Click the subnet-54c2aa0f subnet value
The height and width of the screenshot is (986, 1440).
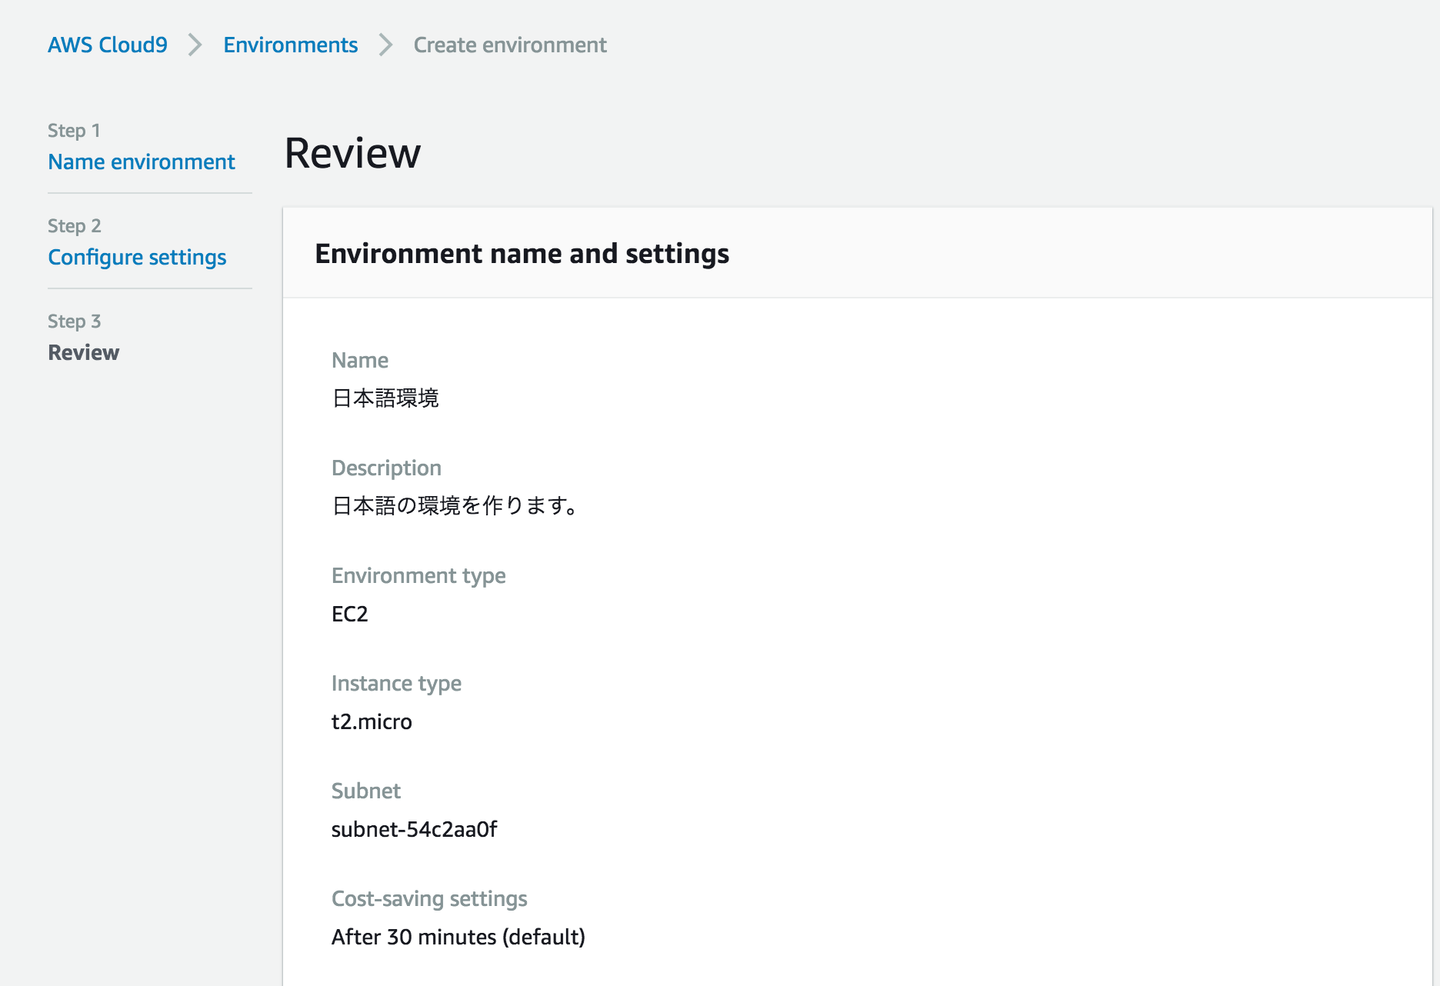pyautogui.click(x=414, y=829)
